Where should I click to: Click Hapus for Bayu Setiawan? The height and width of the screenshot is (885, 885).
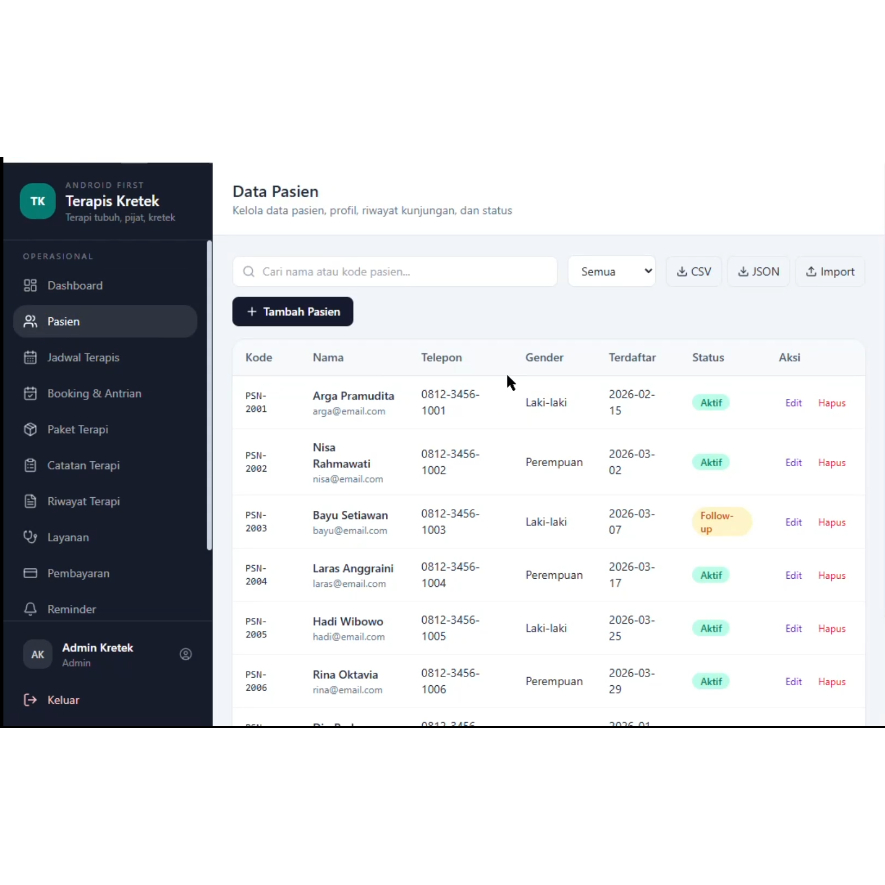click(x=831, y=523)
